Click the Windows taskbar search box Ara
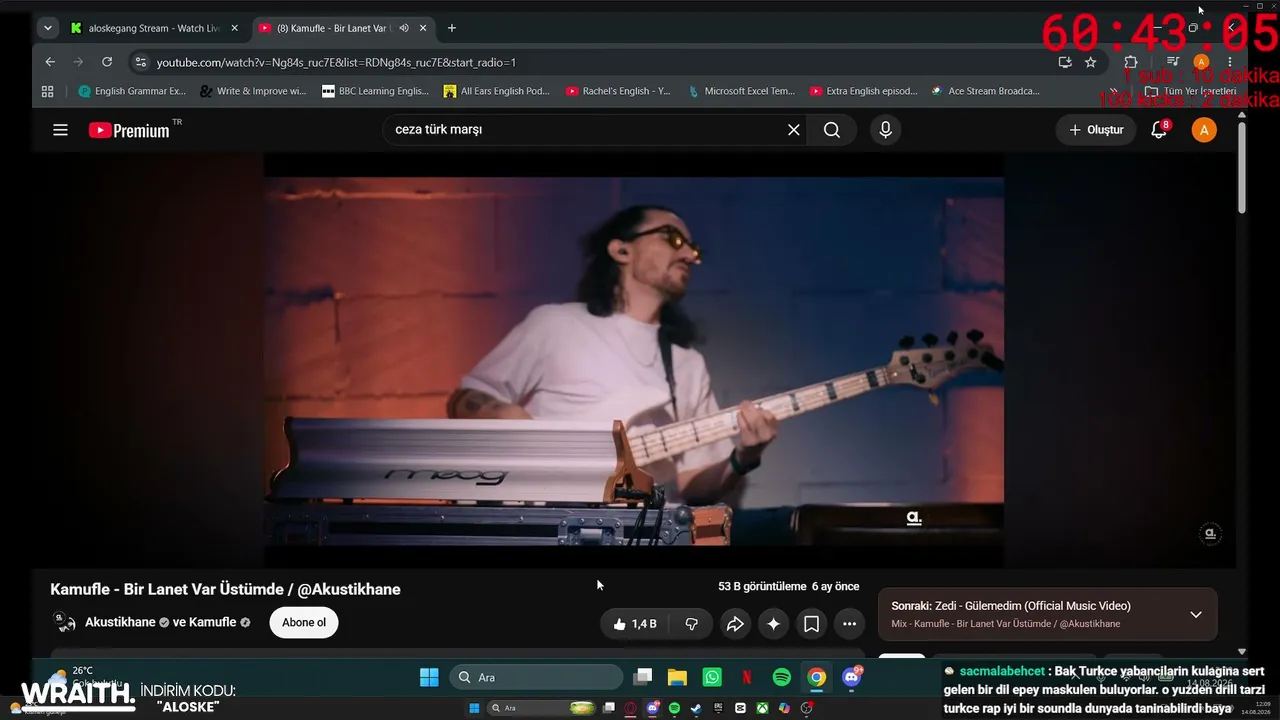The height and width of the screenshot is (720, 1280). pyautogui.click(x=536, y=677)
